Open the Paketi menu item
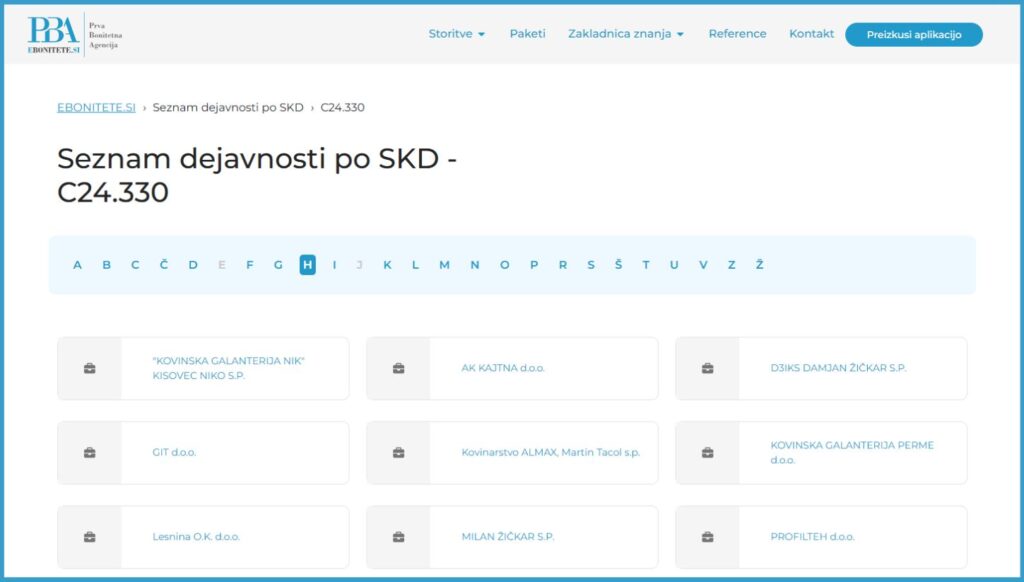 527,34
